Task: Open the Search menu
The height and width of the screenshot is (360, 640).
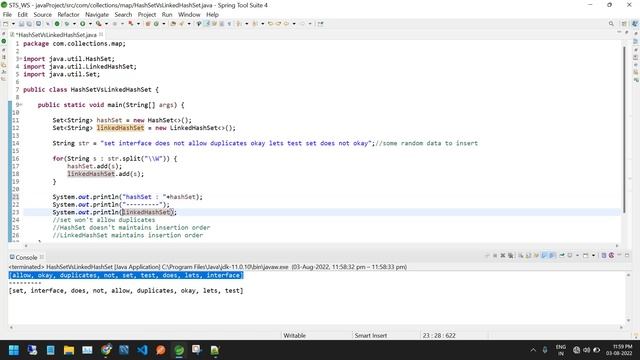Action: [x=123, y=14]
